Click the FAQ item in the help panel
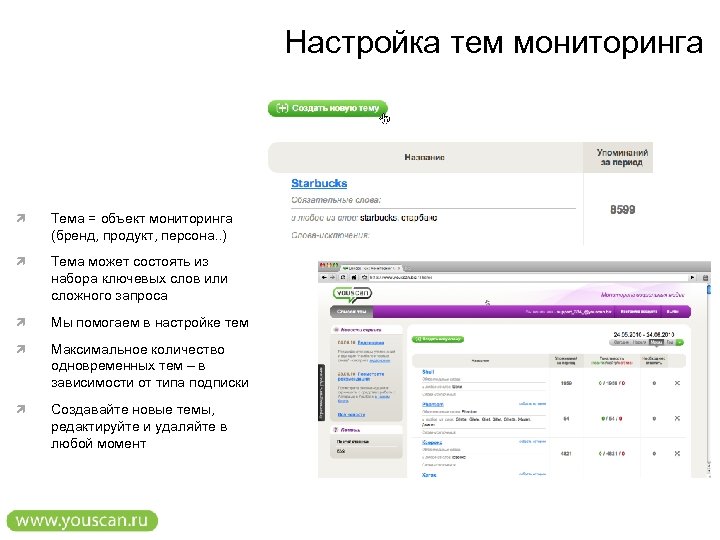The image size is (720, 540). click(341, 451)
